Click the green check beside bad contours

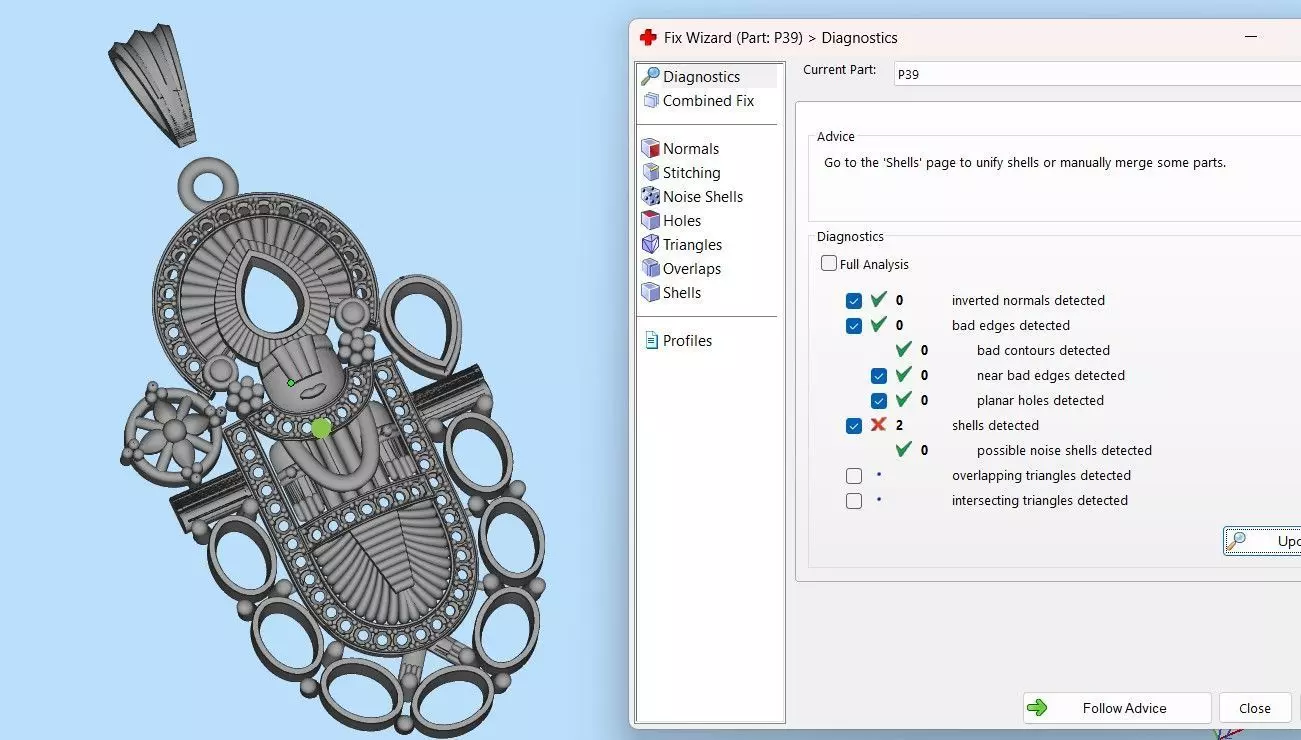click(904, 350)
